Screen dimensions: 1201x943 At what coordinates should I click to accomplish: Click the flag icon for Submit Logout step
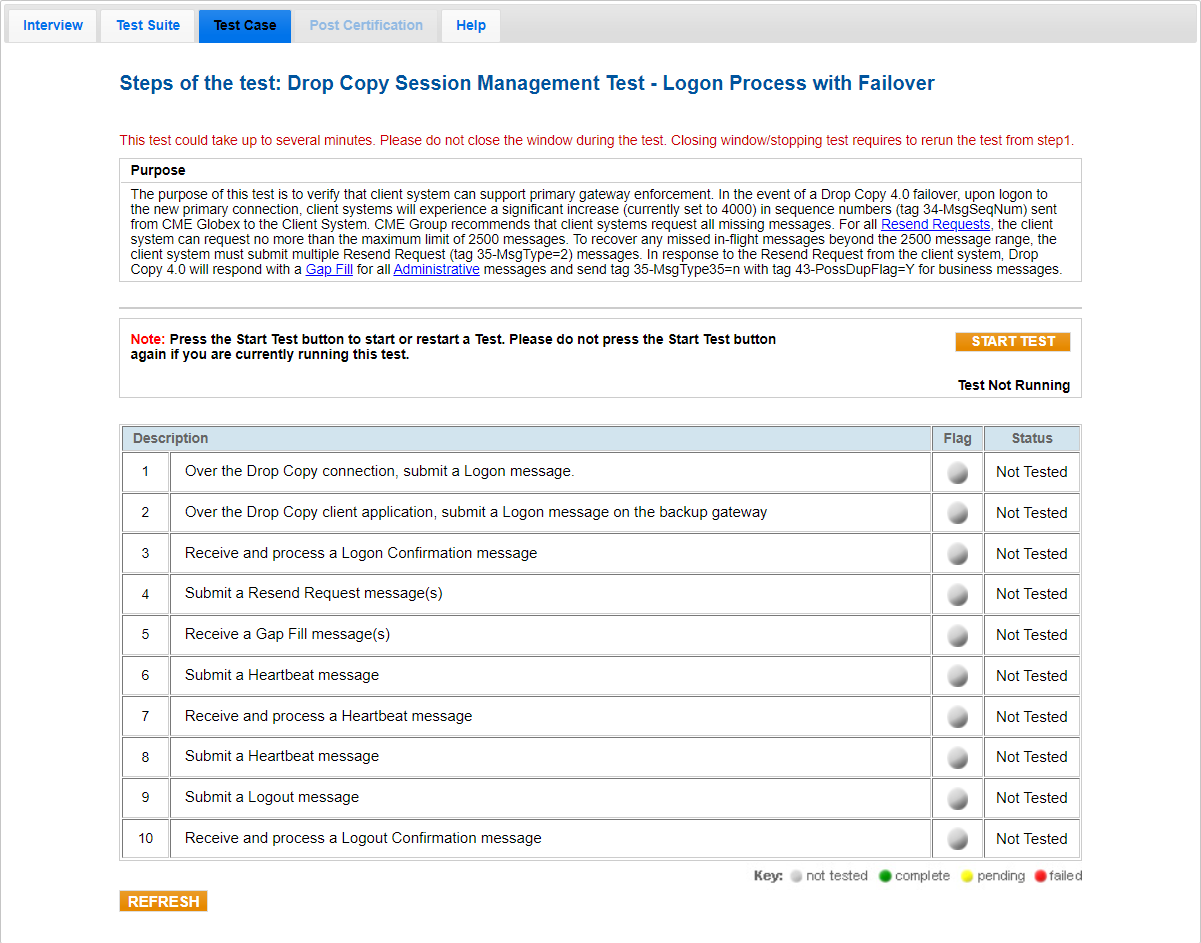tap(957, 798)
